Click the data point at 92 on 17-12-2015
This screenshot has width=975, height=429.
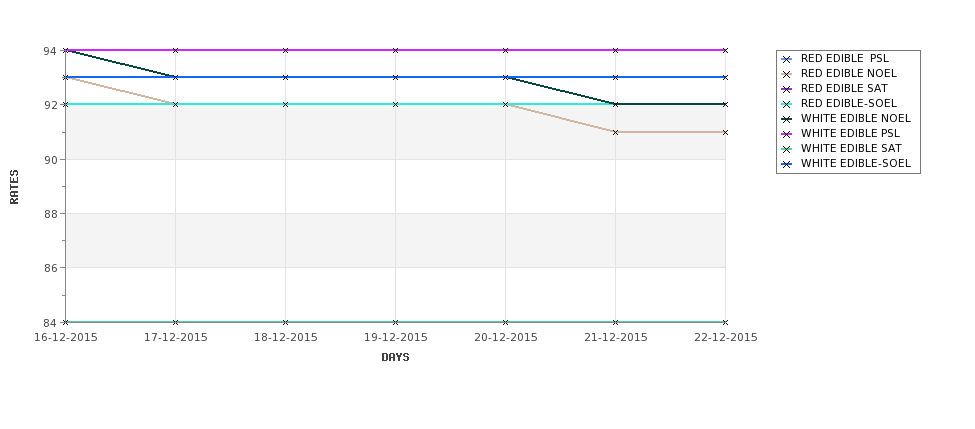click(175, 104)
